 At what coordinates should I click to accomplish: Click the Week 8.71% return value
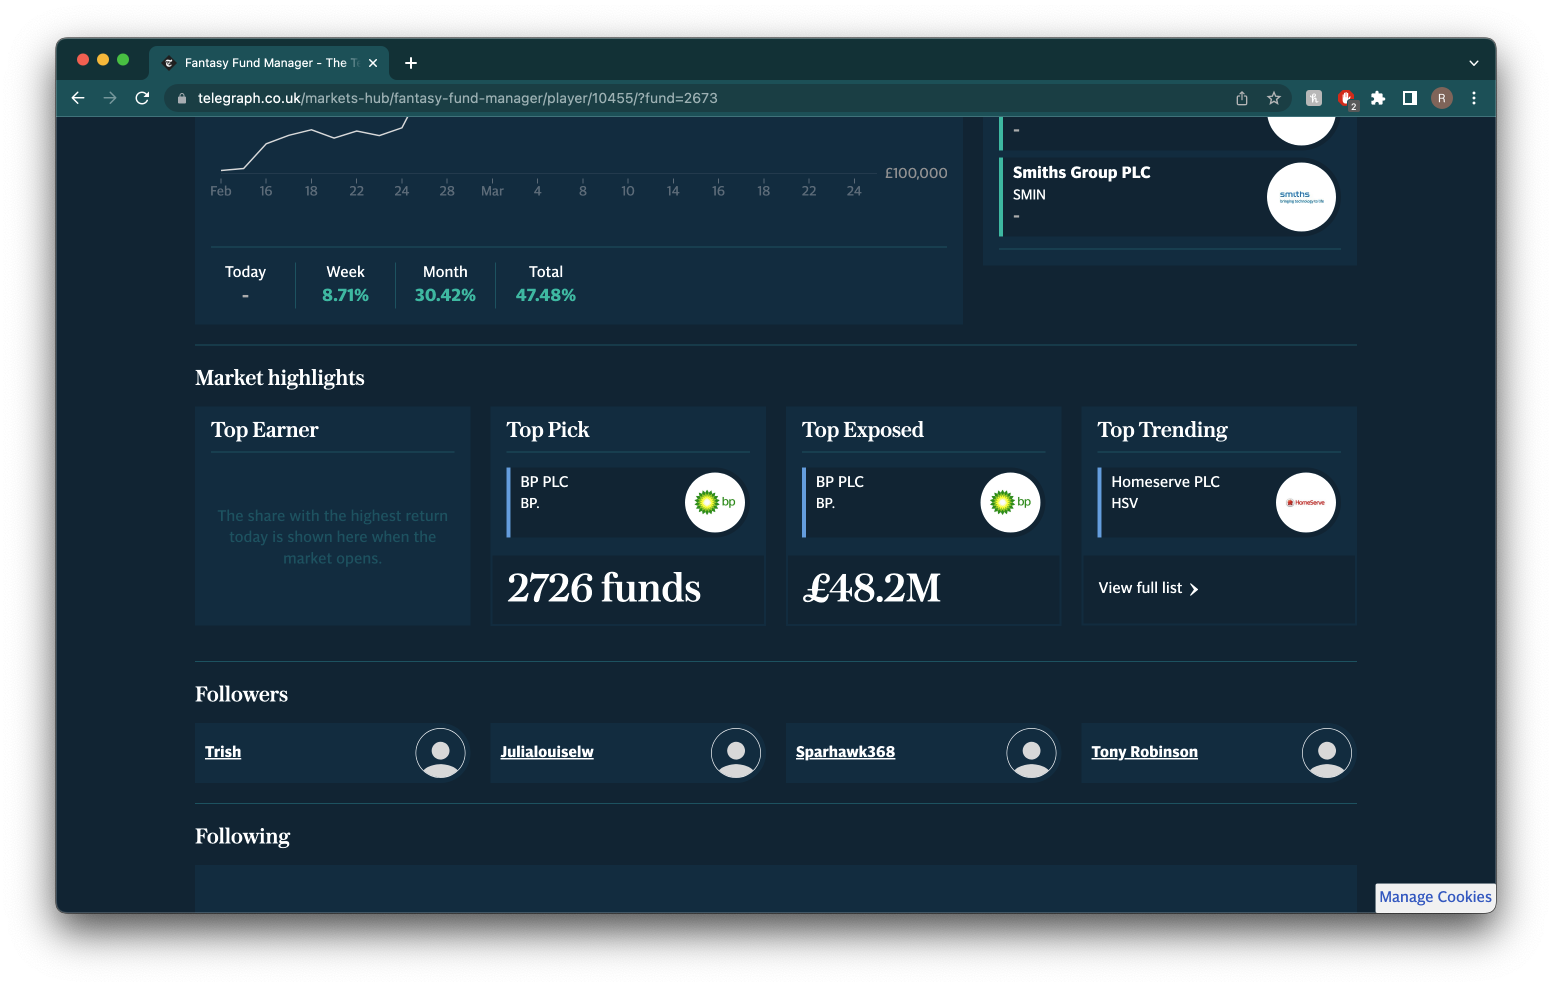point(345,295)
